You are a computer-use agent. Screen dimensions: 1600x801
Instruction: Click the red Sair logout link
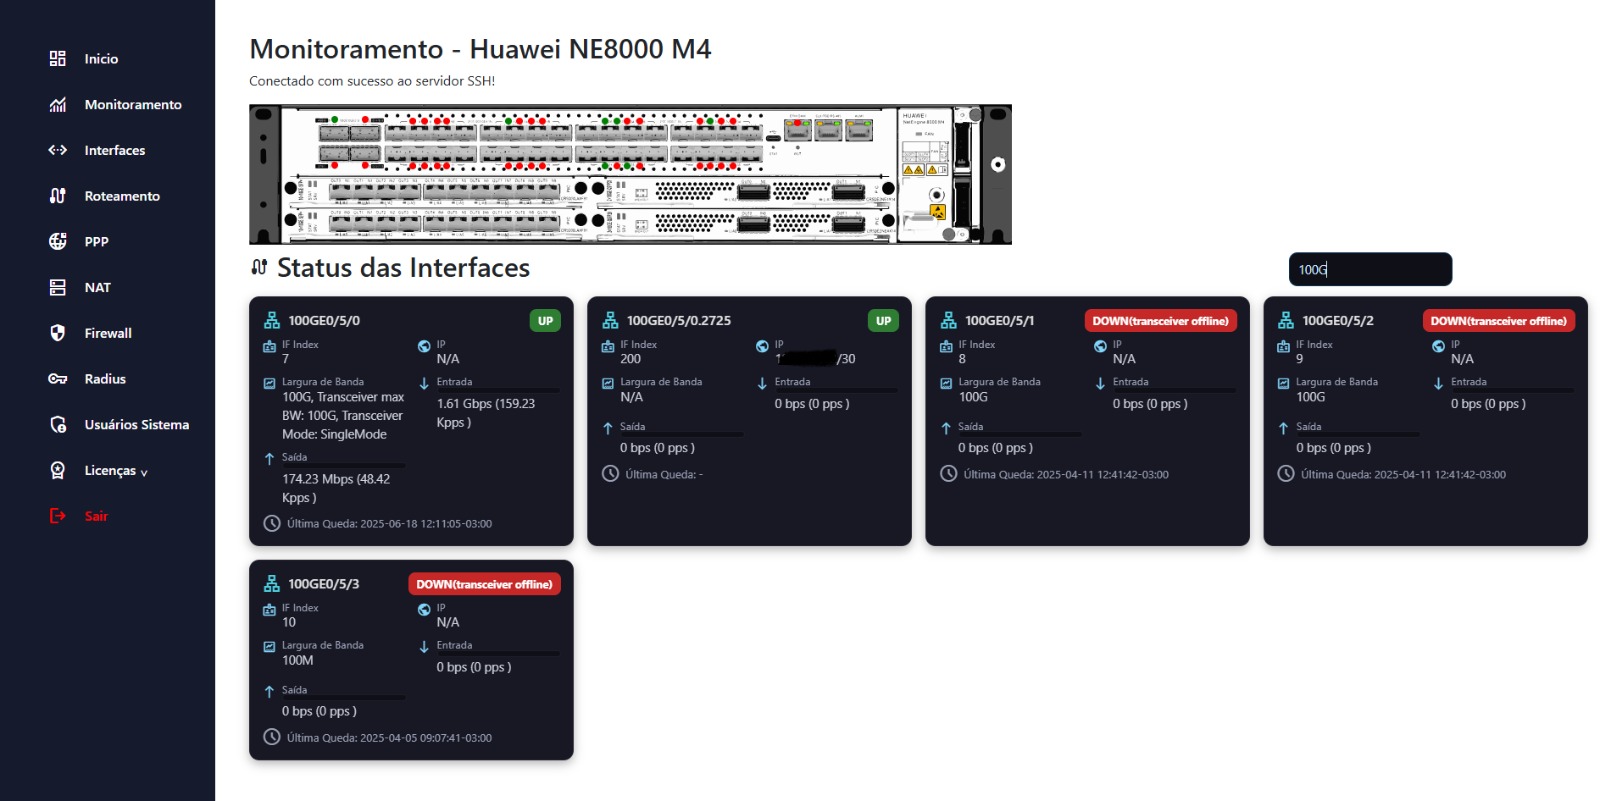point(96,516)
